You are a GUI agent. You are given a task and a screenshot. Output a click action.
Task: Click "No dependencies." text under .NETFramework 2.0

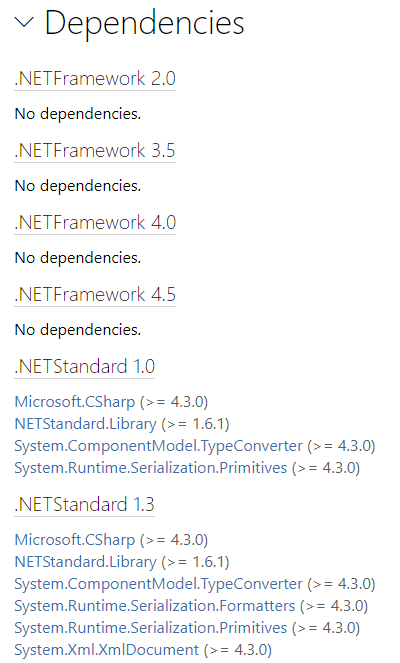pyautogui.click(x=78, y=114)
